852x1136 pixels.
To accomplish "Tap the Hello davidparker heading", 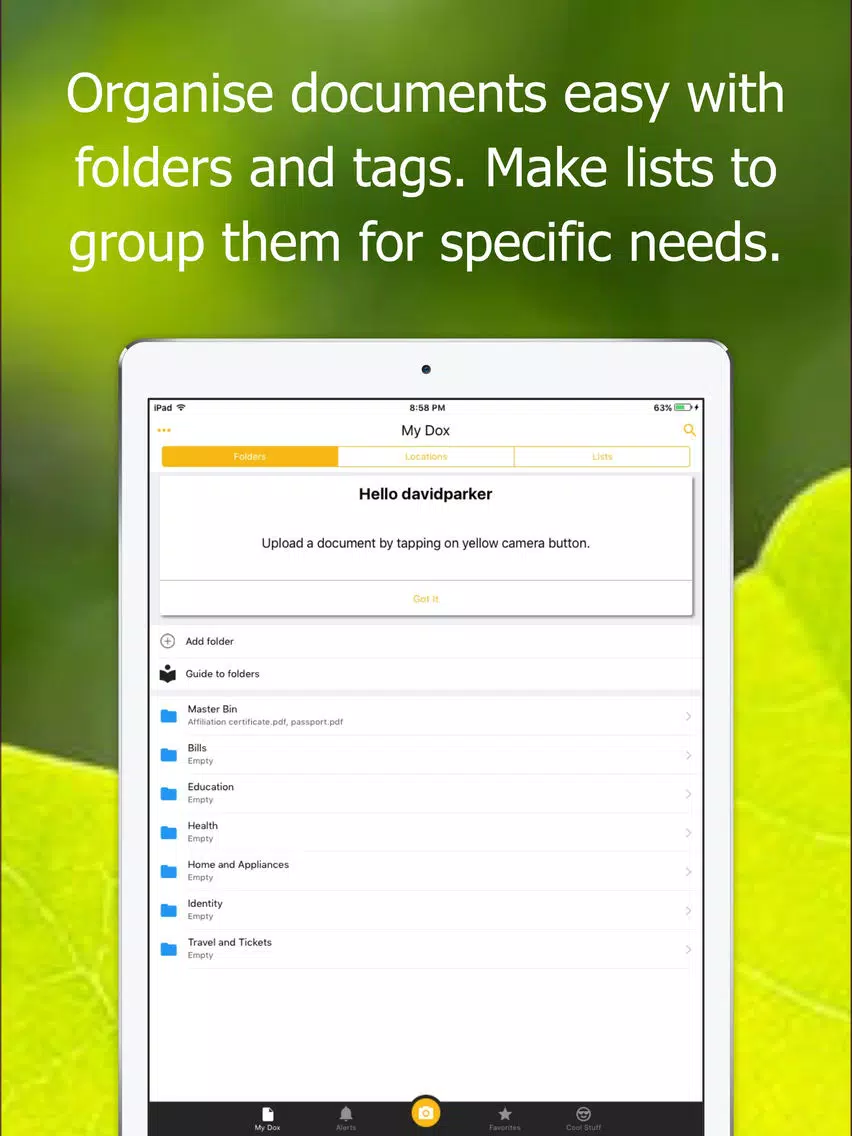I will 426,494.
